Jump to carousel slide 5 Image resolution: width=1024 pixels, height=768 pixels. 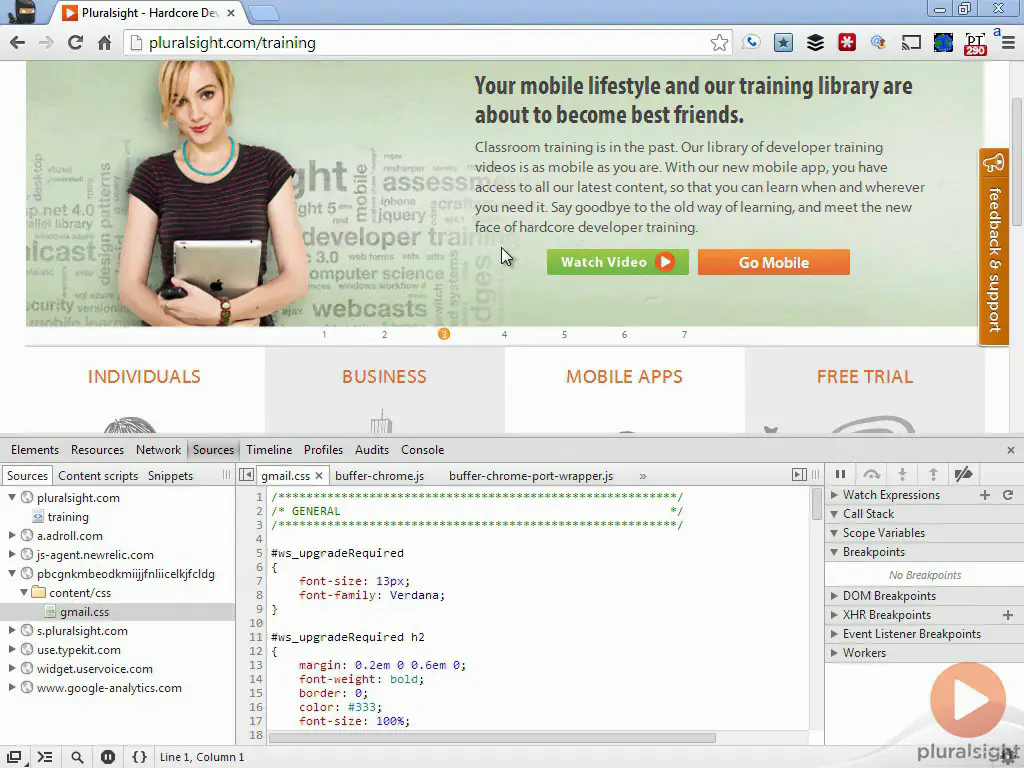pyautogui.click(x=564, y=334)
